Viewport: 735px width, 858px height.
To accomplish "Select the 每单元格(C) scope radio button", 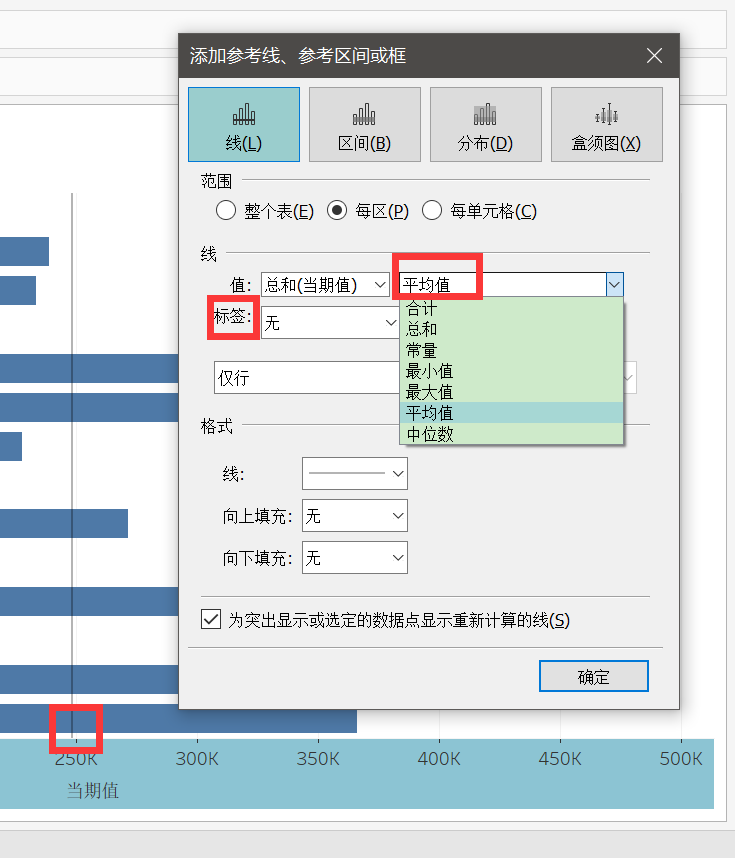I will pyautogui.click(x=432, y=210).
